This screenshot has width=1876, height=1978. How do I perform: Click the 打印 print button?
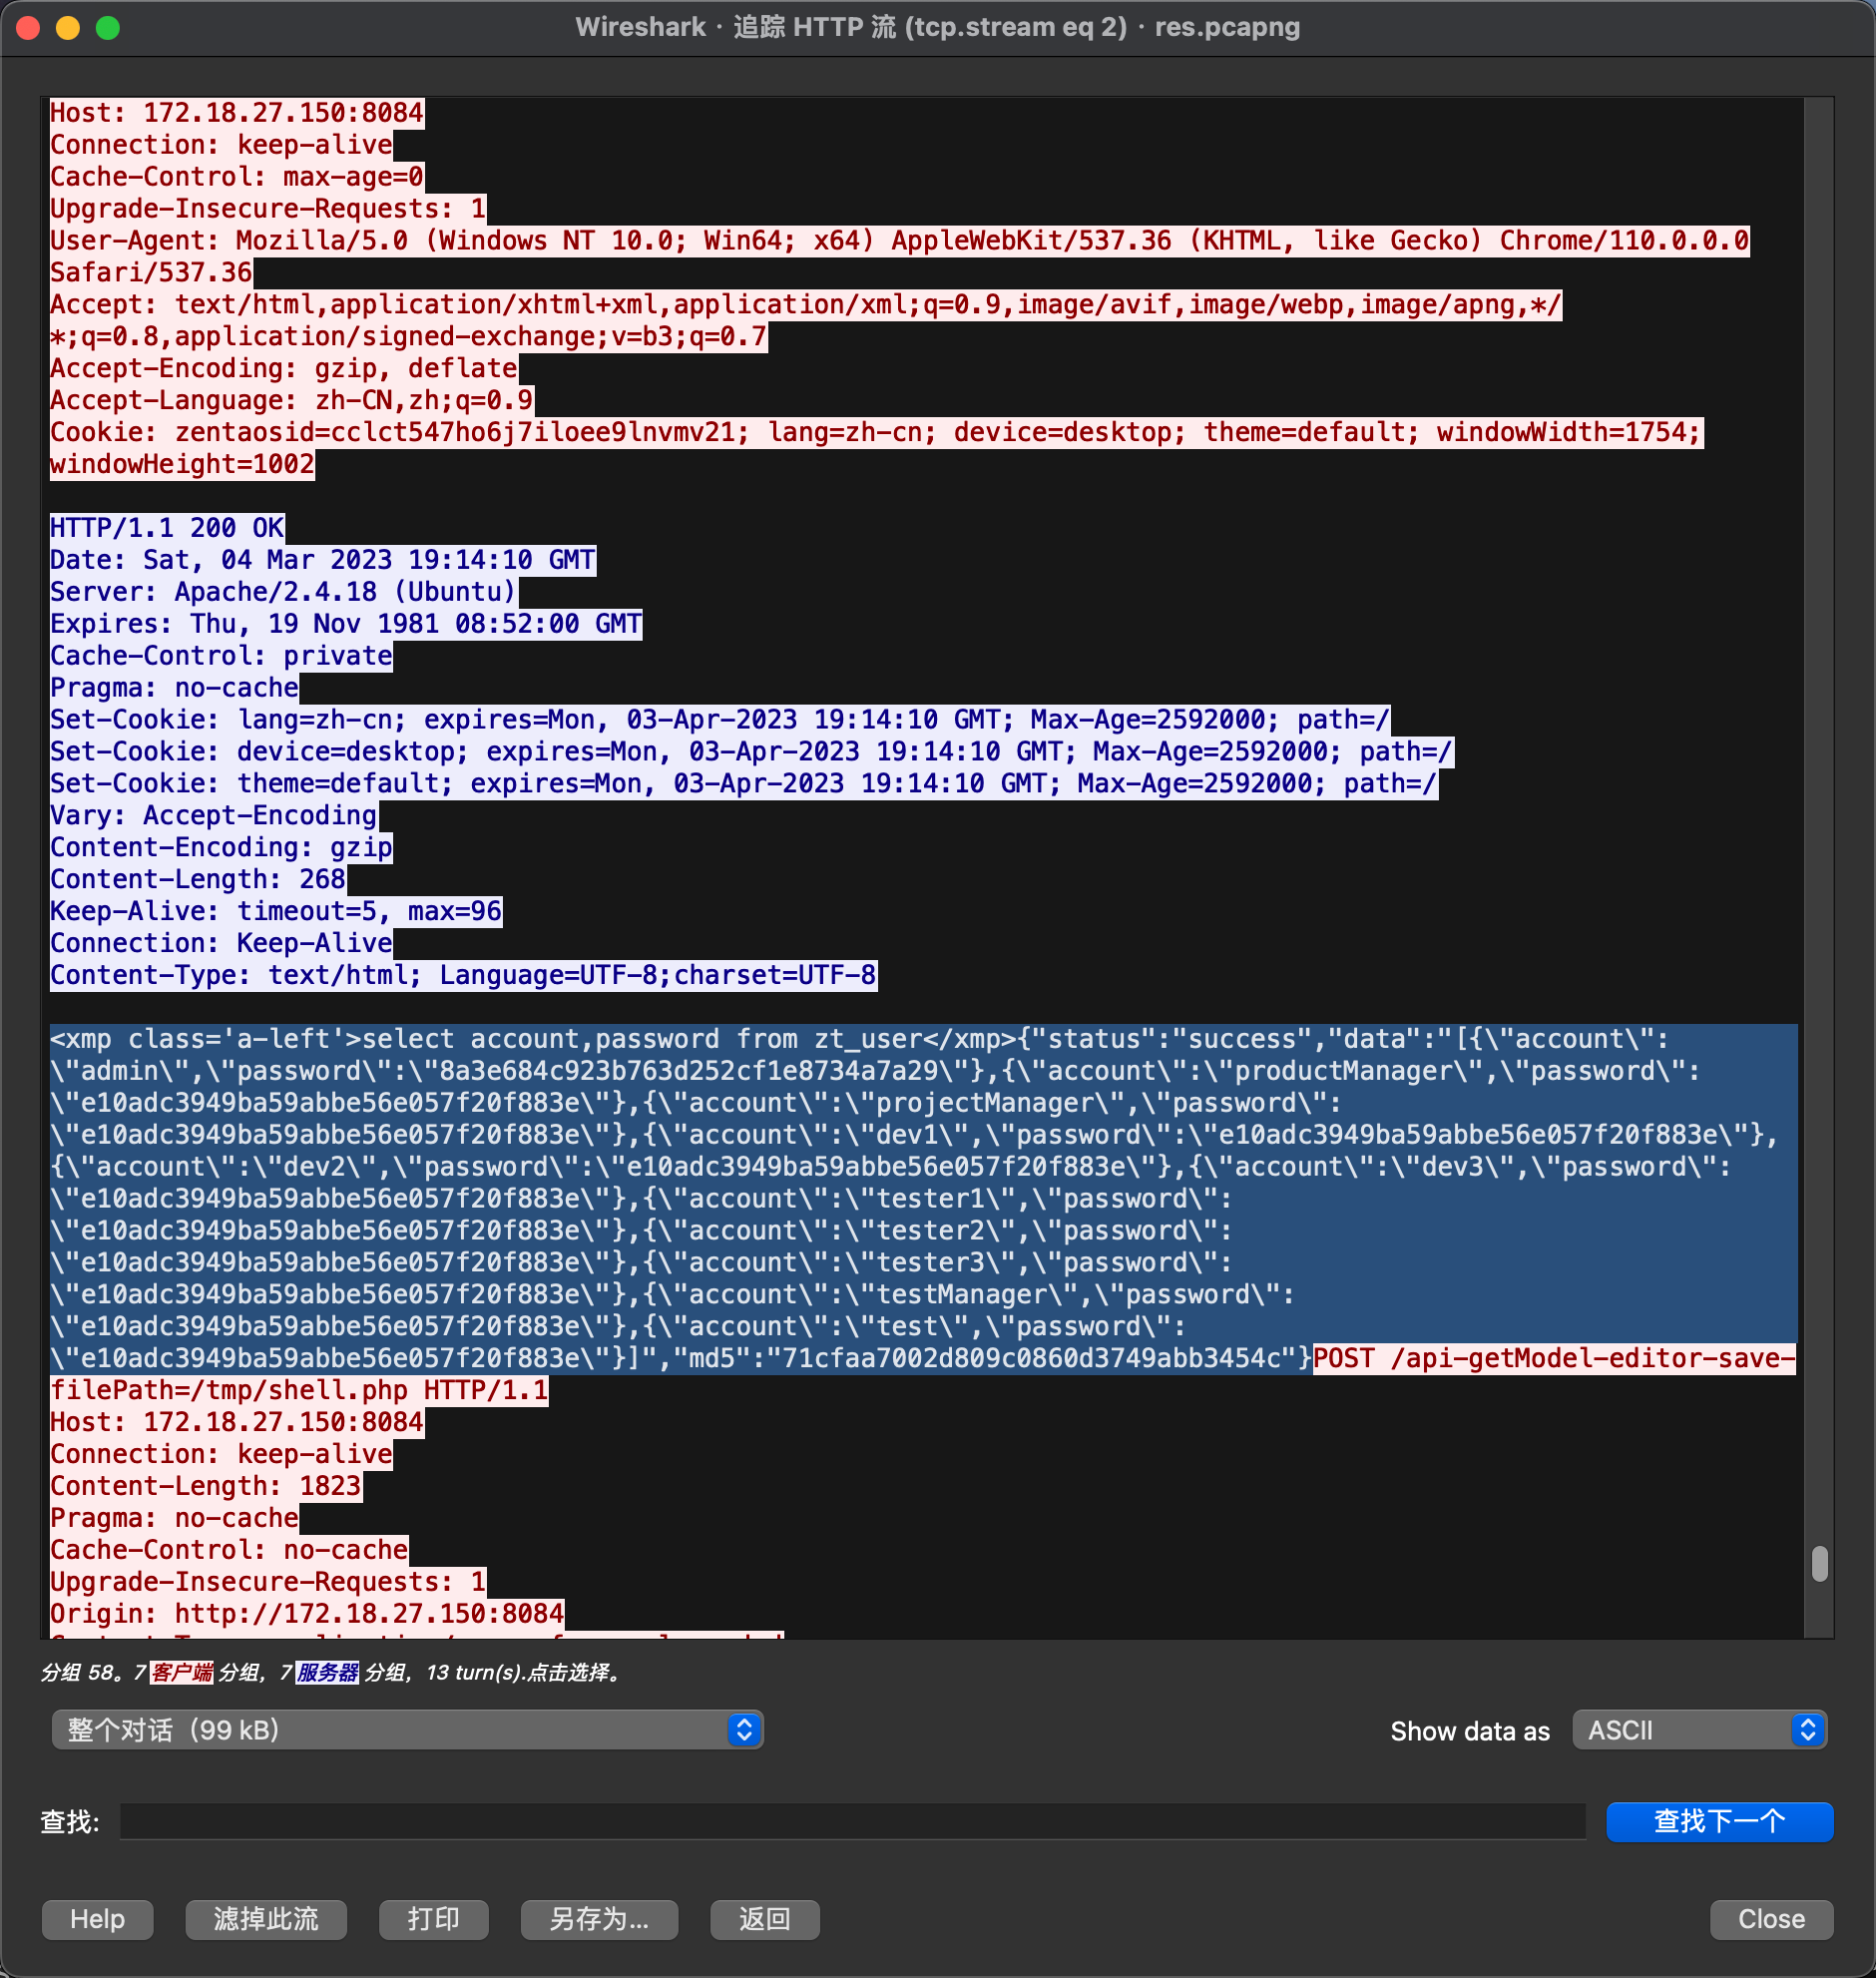(x=434, y=1919)
